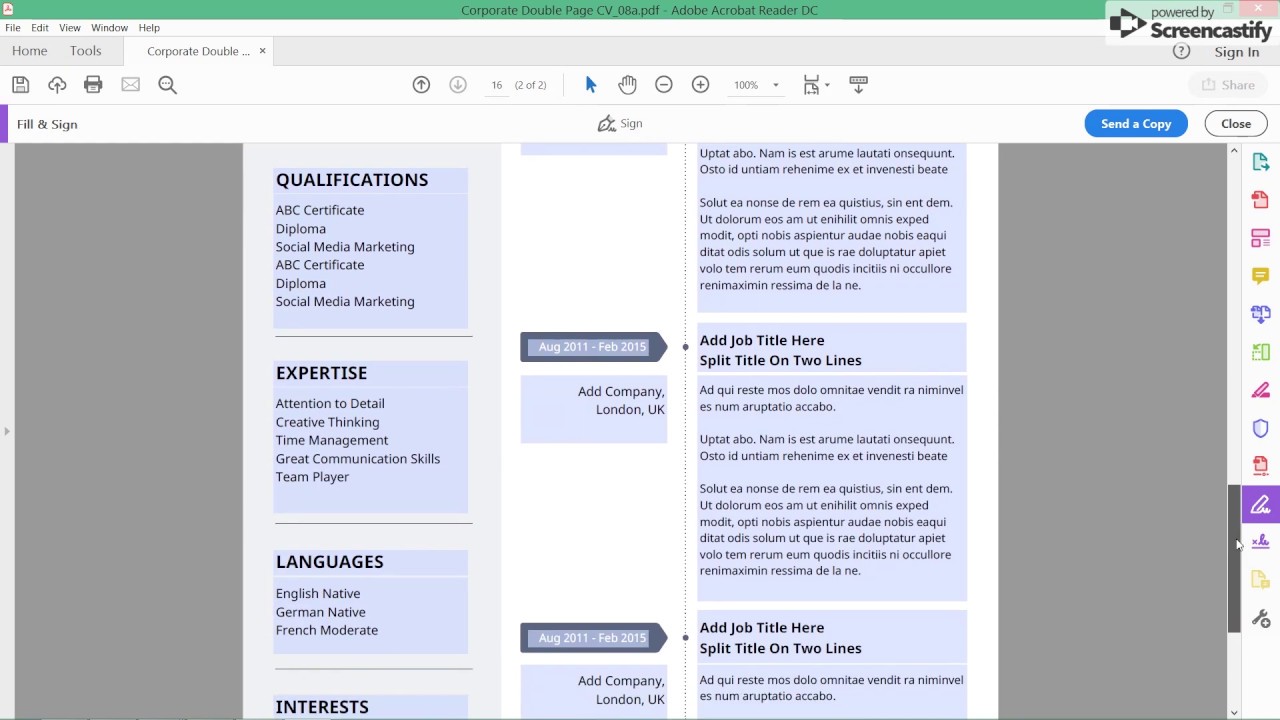Click the email envelope icon
This screenshot has width=1280, height=720.
(131, 85)
